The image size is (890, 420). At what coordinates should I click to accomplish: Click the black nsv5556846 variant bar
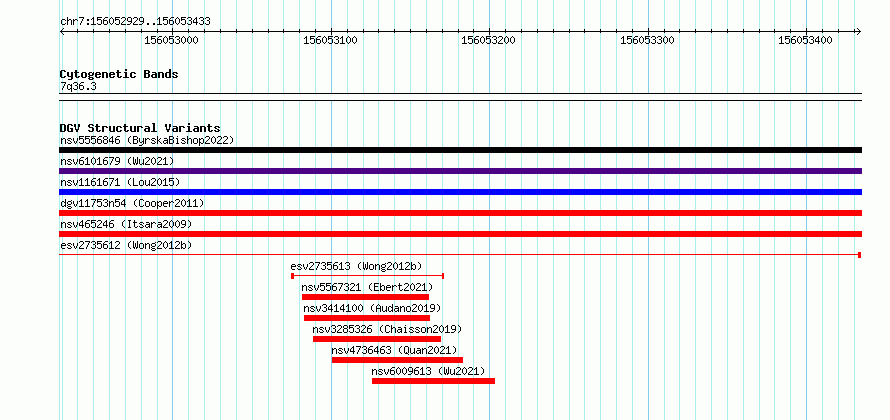(460, 150)
